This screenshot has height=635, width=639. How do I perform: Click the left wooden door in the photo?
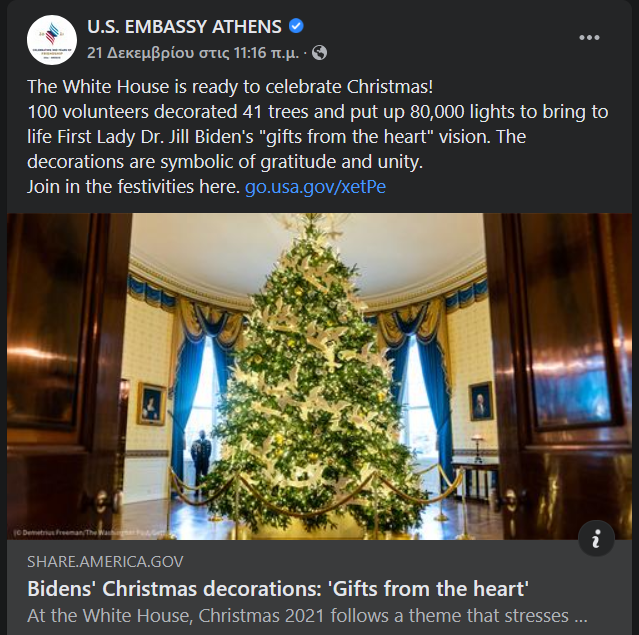click(x=65, y=376)
